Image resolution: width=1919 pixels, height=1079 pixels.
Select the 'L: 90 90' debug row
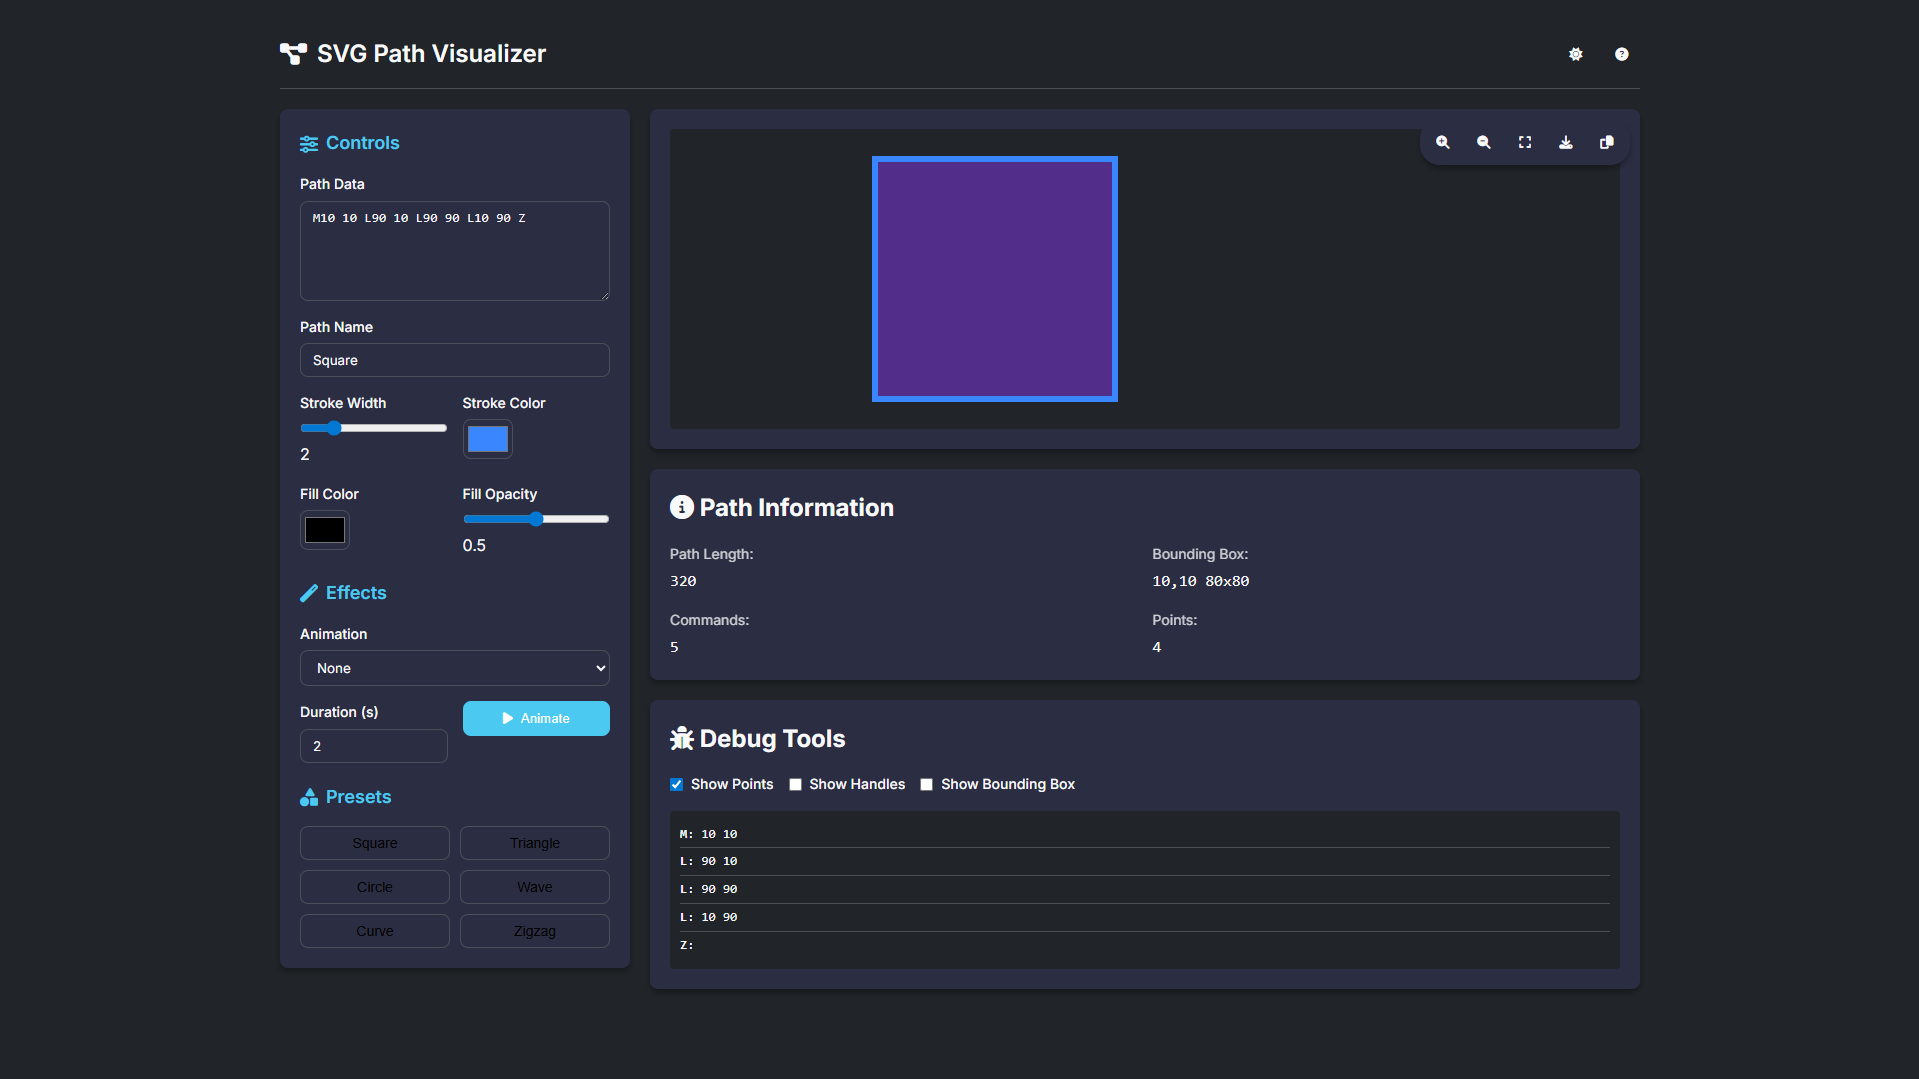click(x=1145, y=889)
